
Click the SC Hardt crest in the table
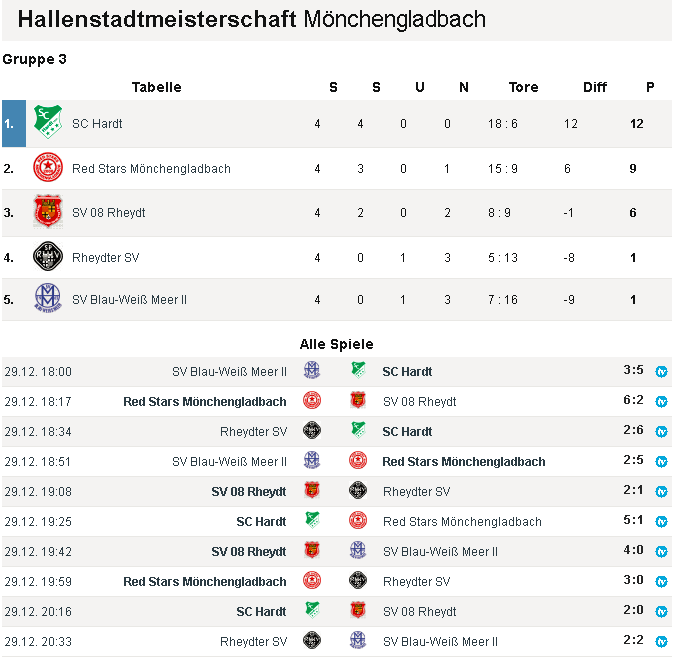[48, 122]
